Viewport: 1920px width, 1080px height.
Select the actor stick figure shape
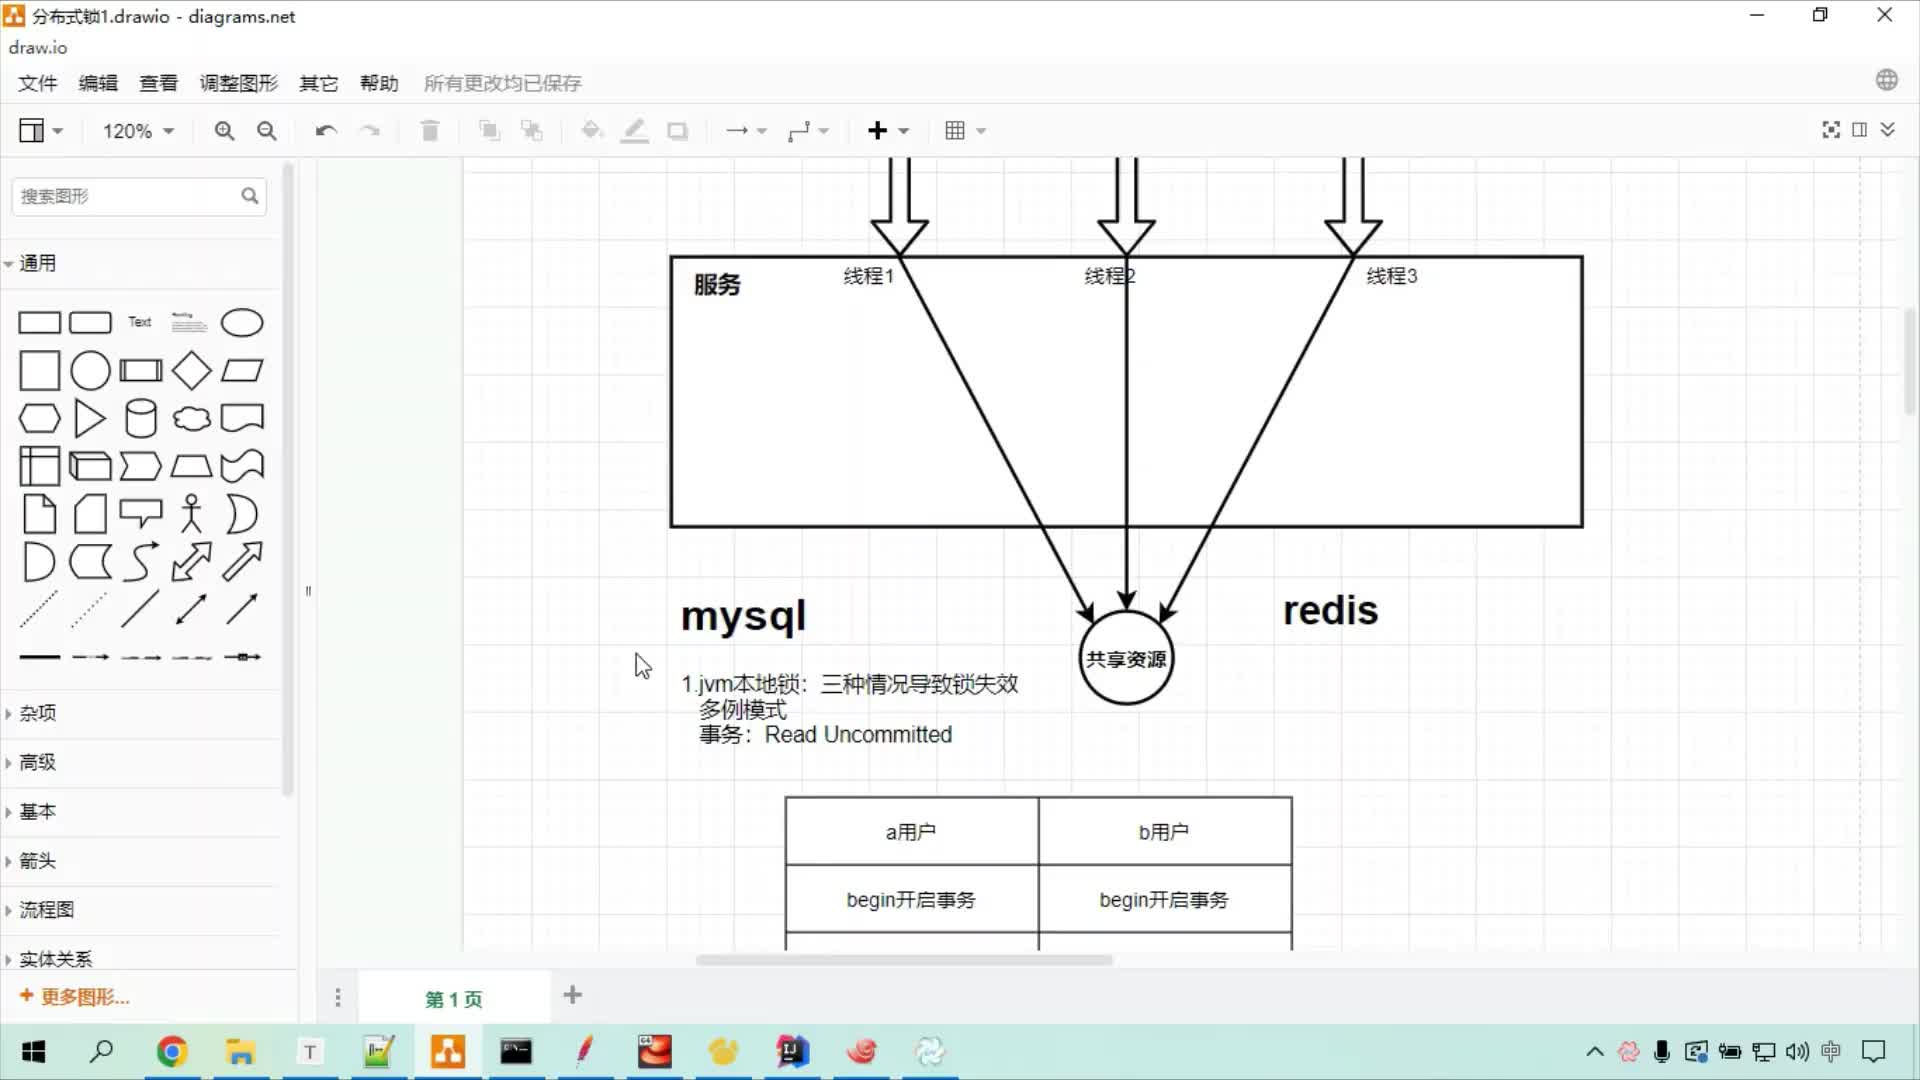[191, 514]
